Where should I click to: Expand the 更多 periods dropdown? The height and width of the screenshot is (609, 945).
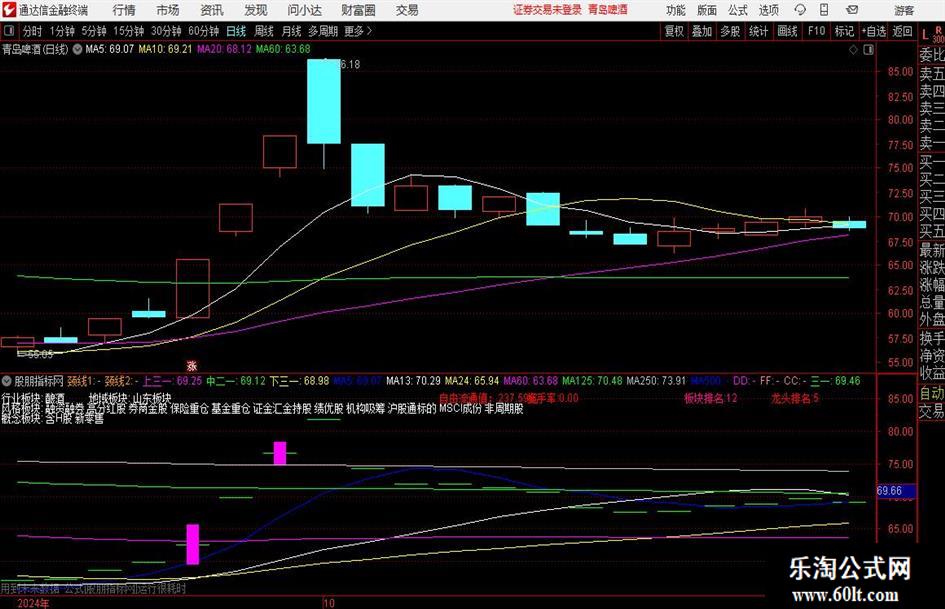click(358, 31)
